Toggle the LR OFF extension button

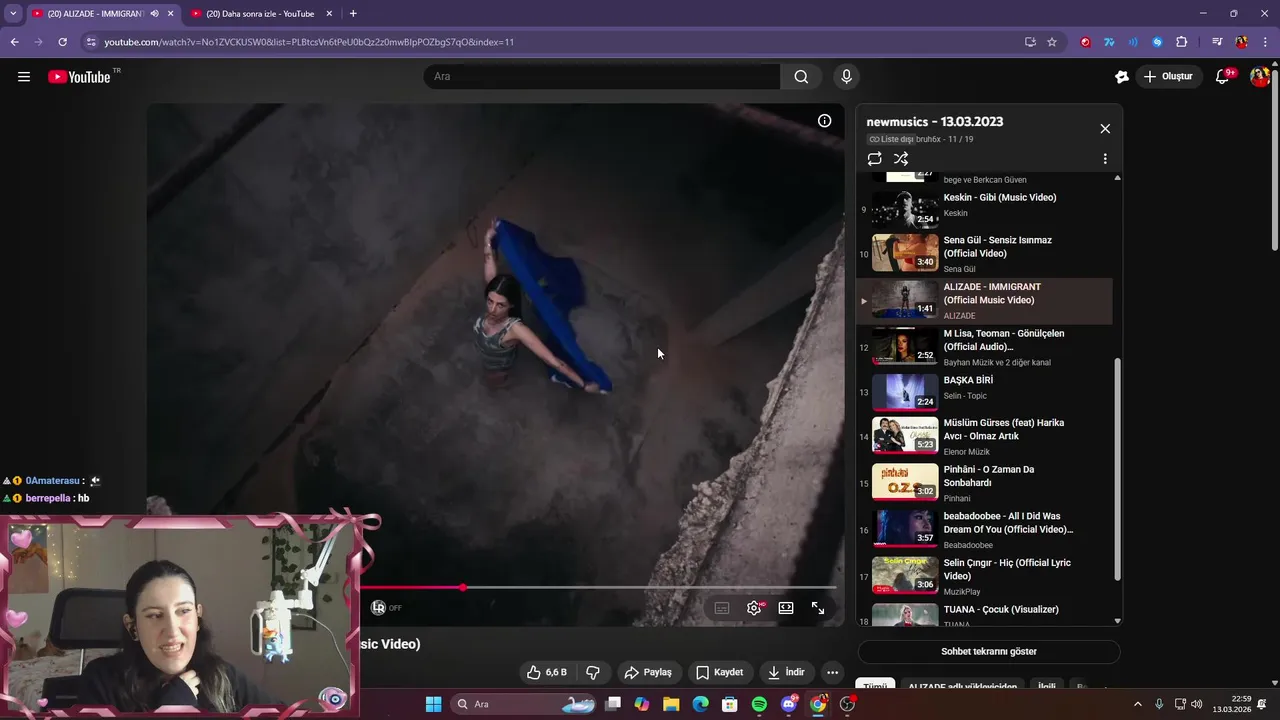click(386, 608)
